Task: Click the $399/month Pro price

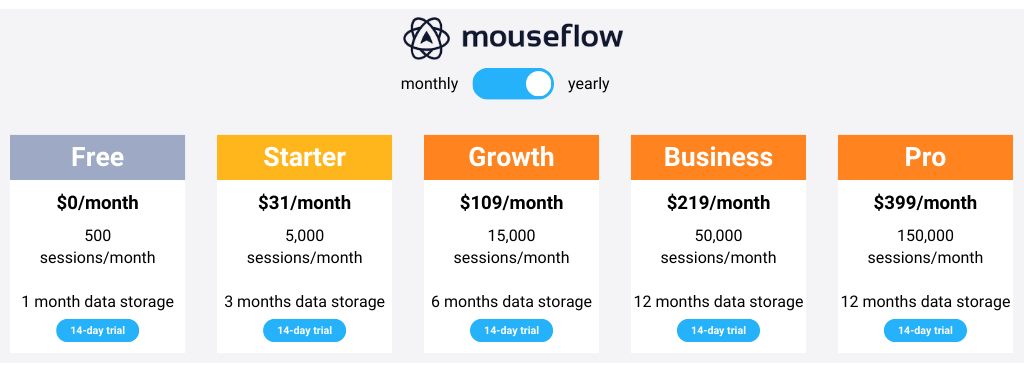Action: (925, 203)
